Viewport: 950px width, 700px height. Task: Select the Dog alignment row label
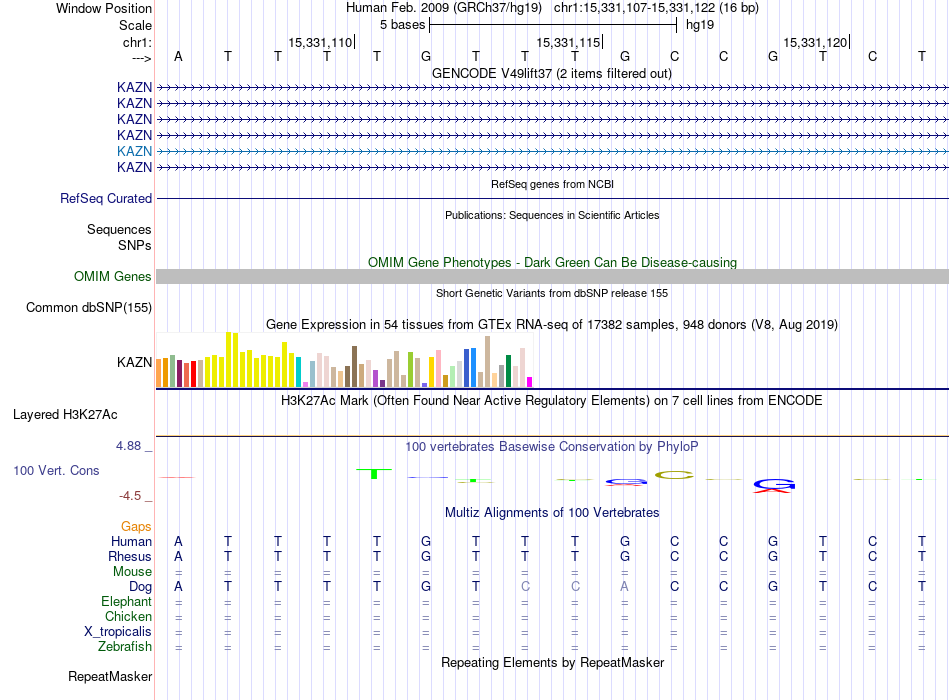[141, 587]
